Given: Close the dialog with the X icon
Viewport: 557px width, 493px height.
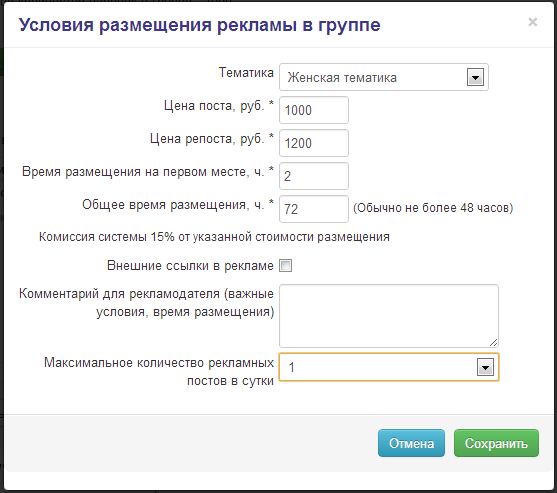Looking at the screenshot, I should pos(532,22).
